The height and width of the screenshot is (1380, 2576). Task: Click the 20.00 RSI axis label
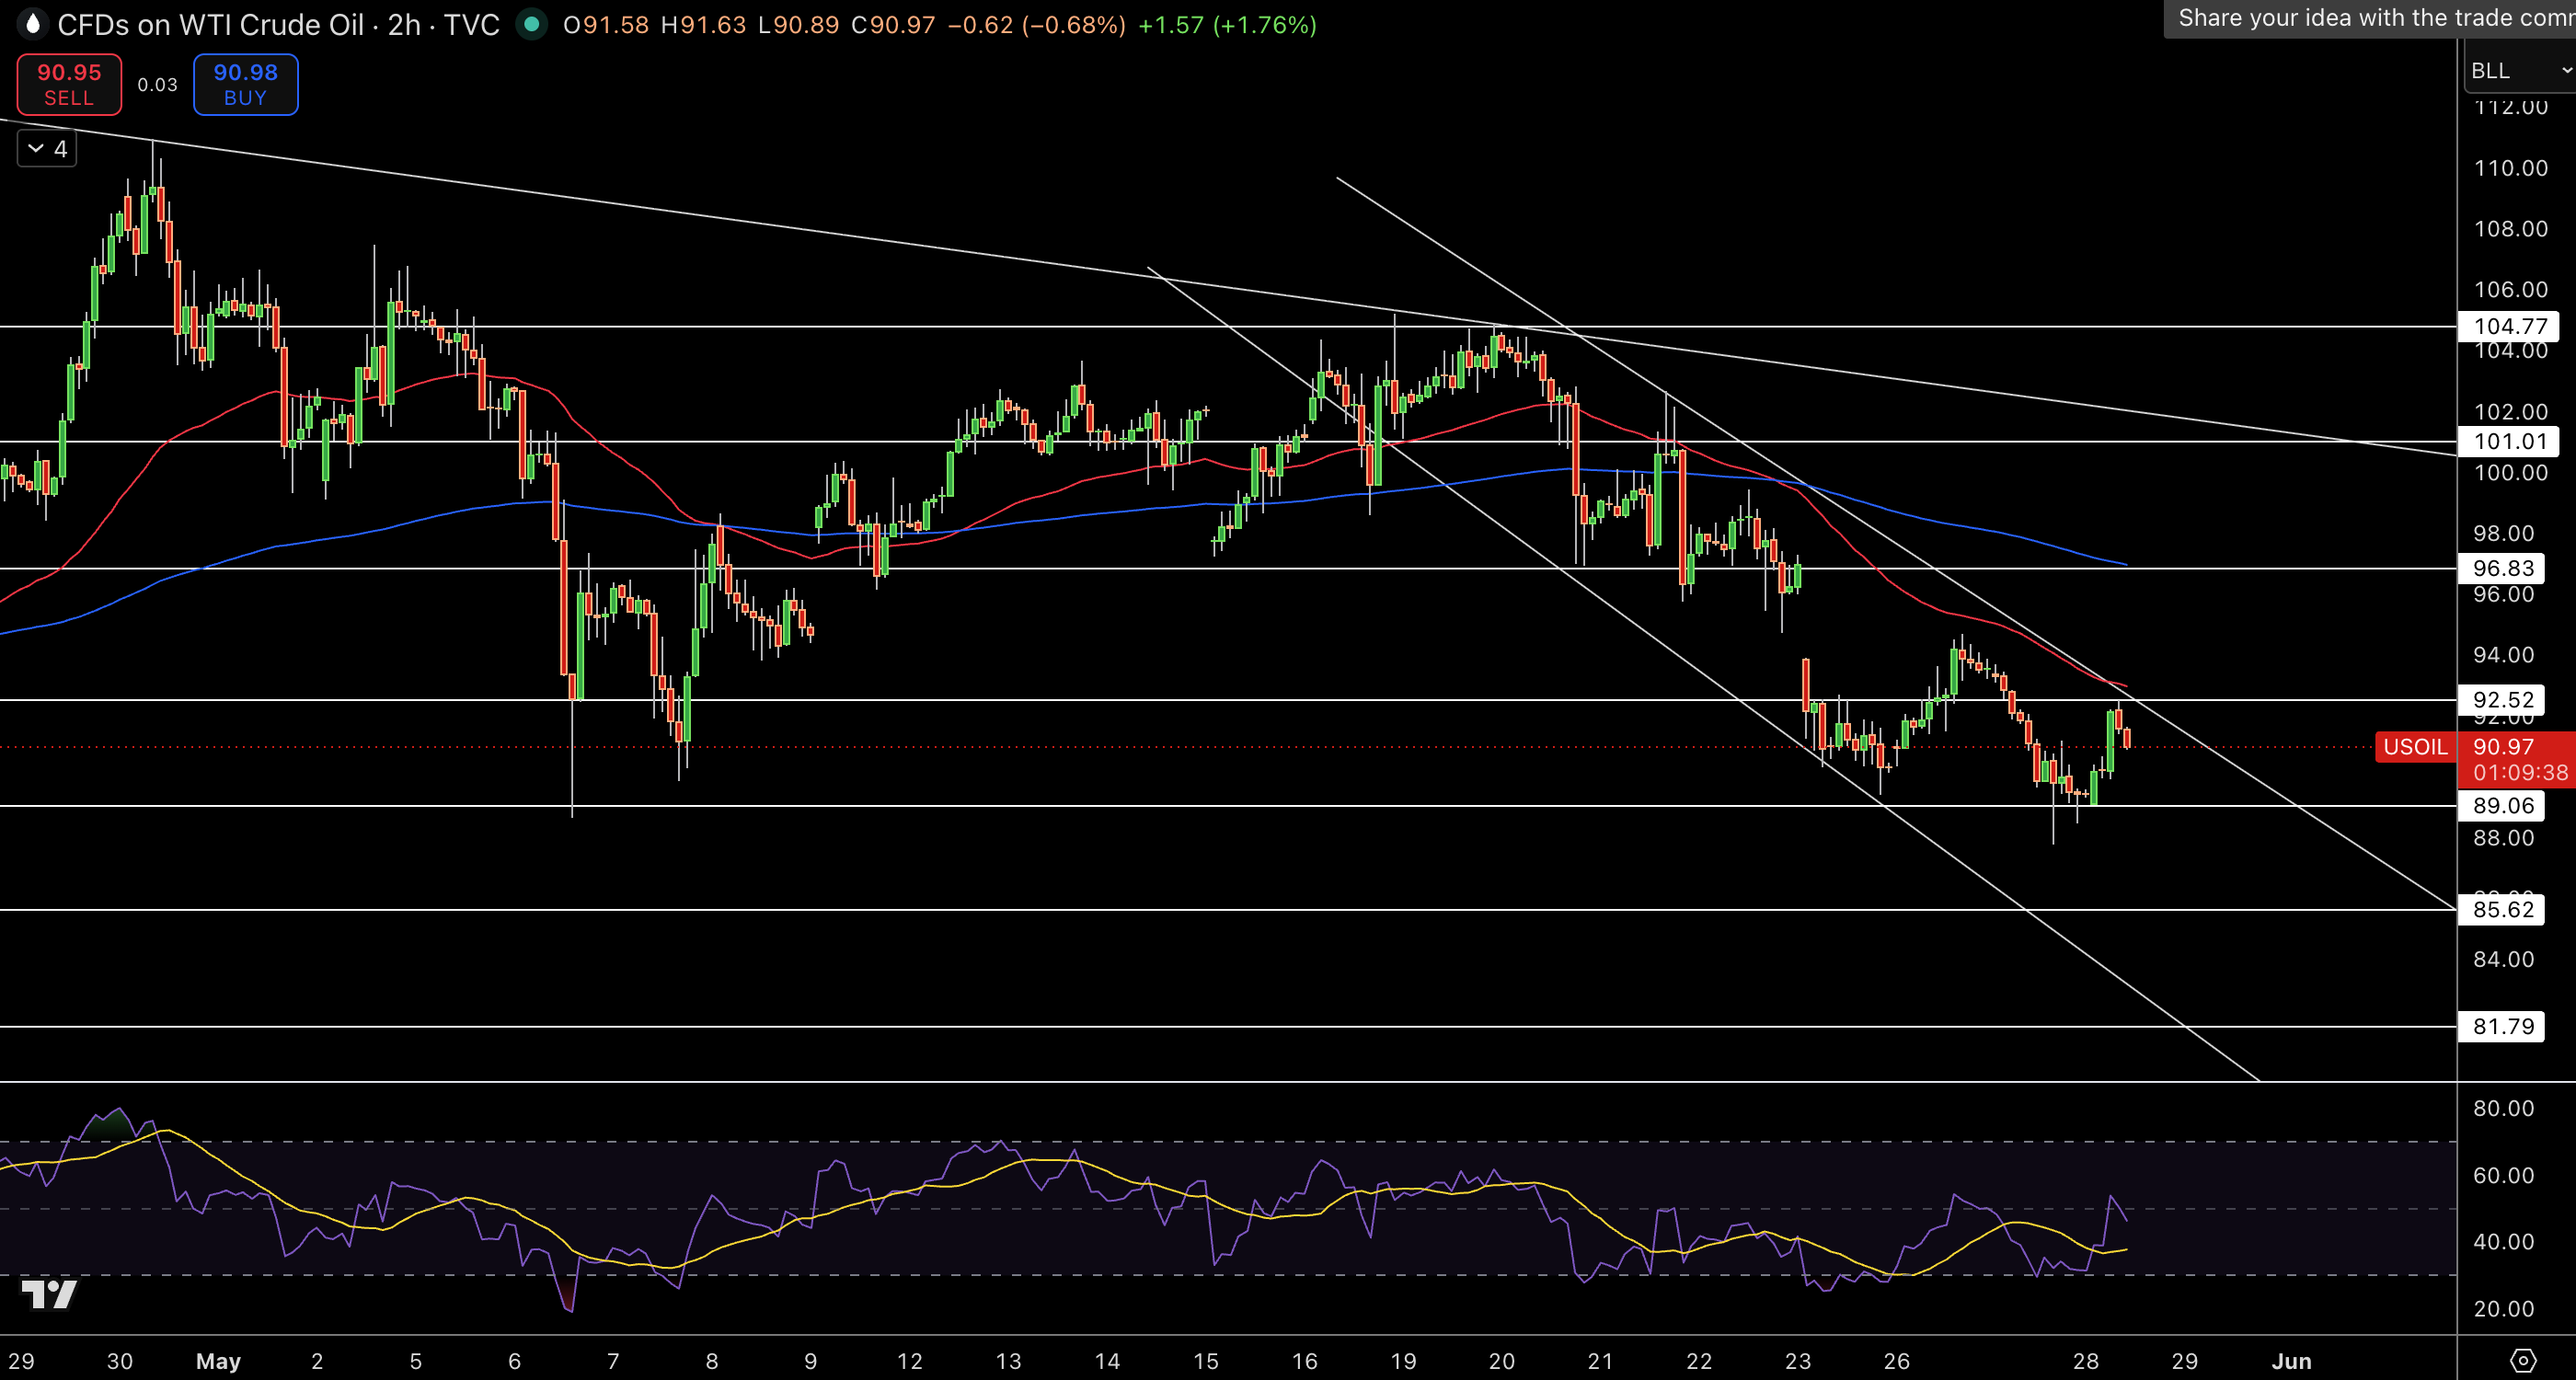point(2503,1308)
